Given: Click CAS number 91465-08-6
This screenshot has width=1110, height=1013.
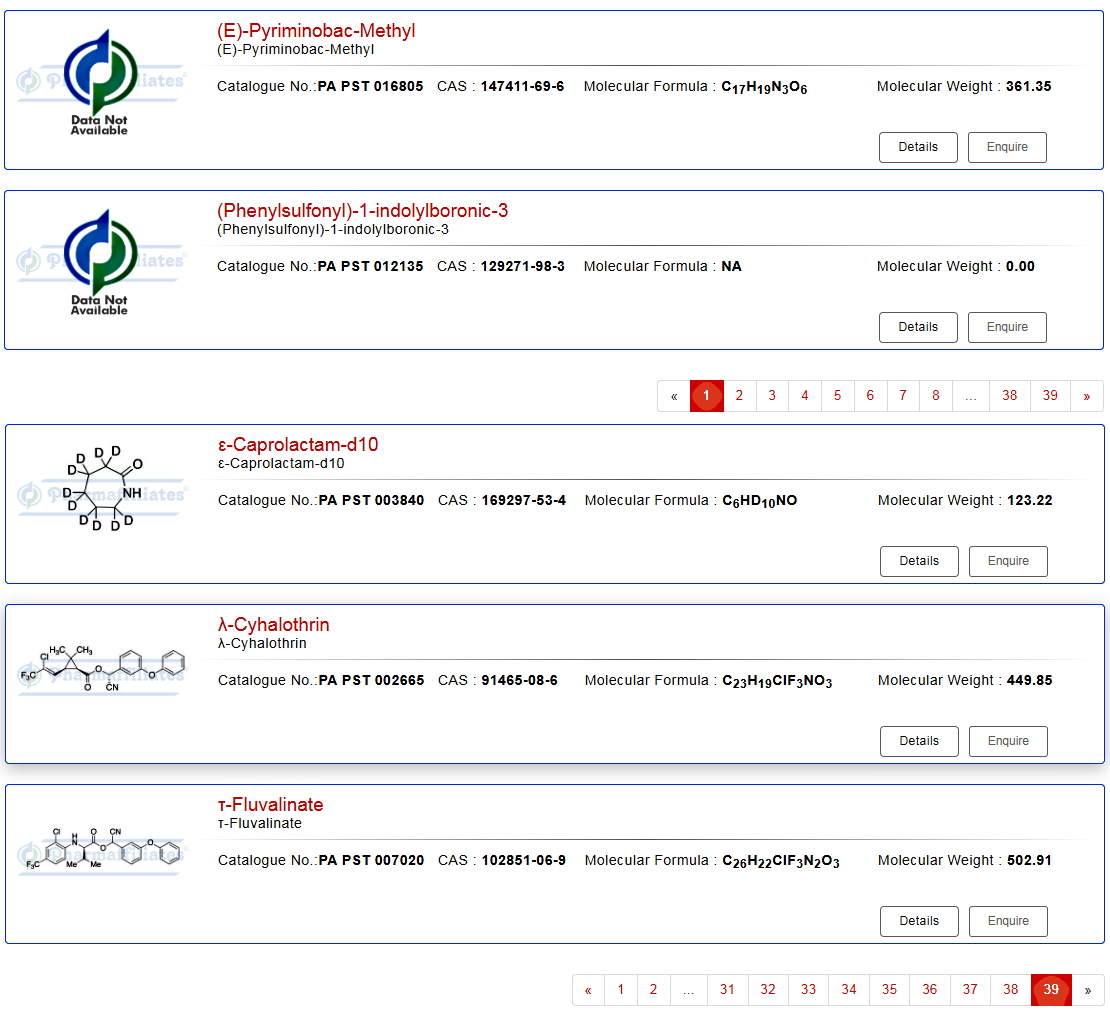Looking at the screenshot, I should click(x=520, y=680).
